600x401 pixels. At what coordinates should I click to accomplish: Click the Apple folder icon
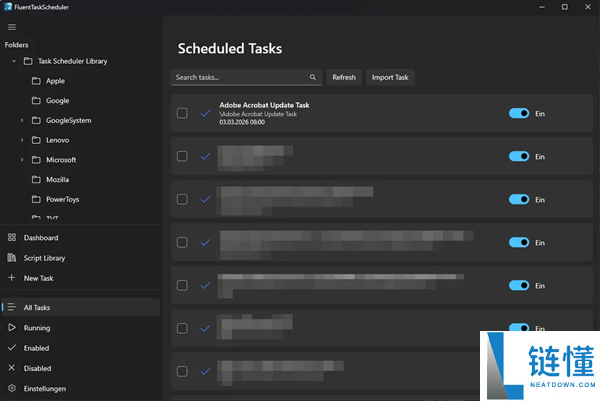tap(36, 81)
